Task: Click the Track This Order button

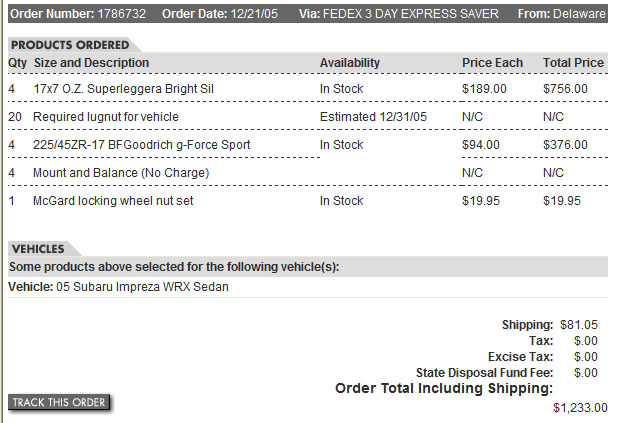Action: coord(59,402)
